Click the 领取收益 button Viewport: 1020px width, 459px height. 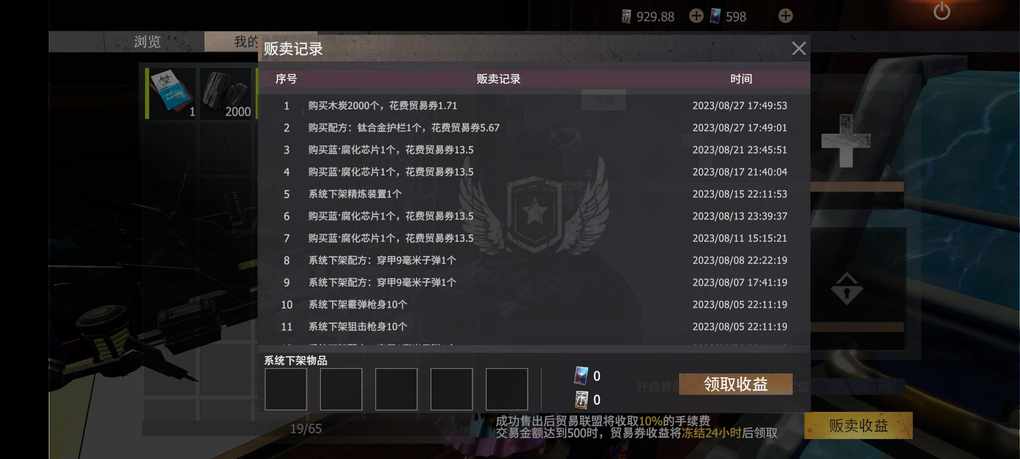[735, 384]
